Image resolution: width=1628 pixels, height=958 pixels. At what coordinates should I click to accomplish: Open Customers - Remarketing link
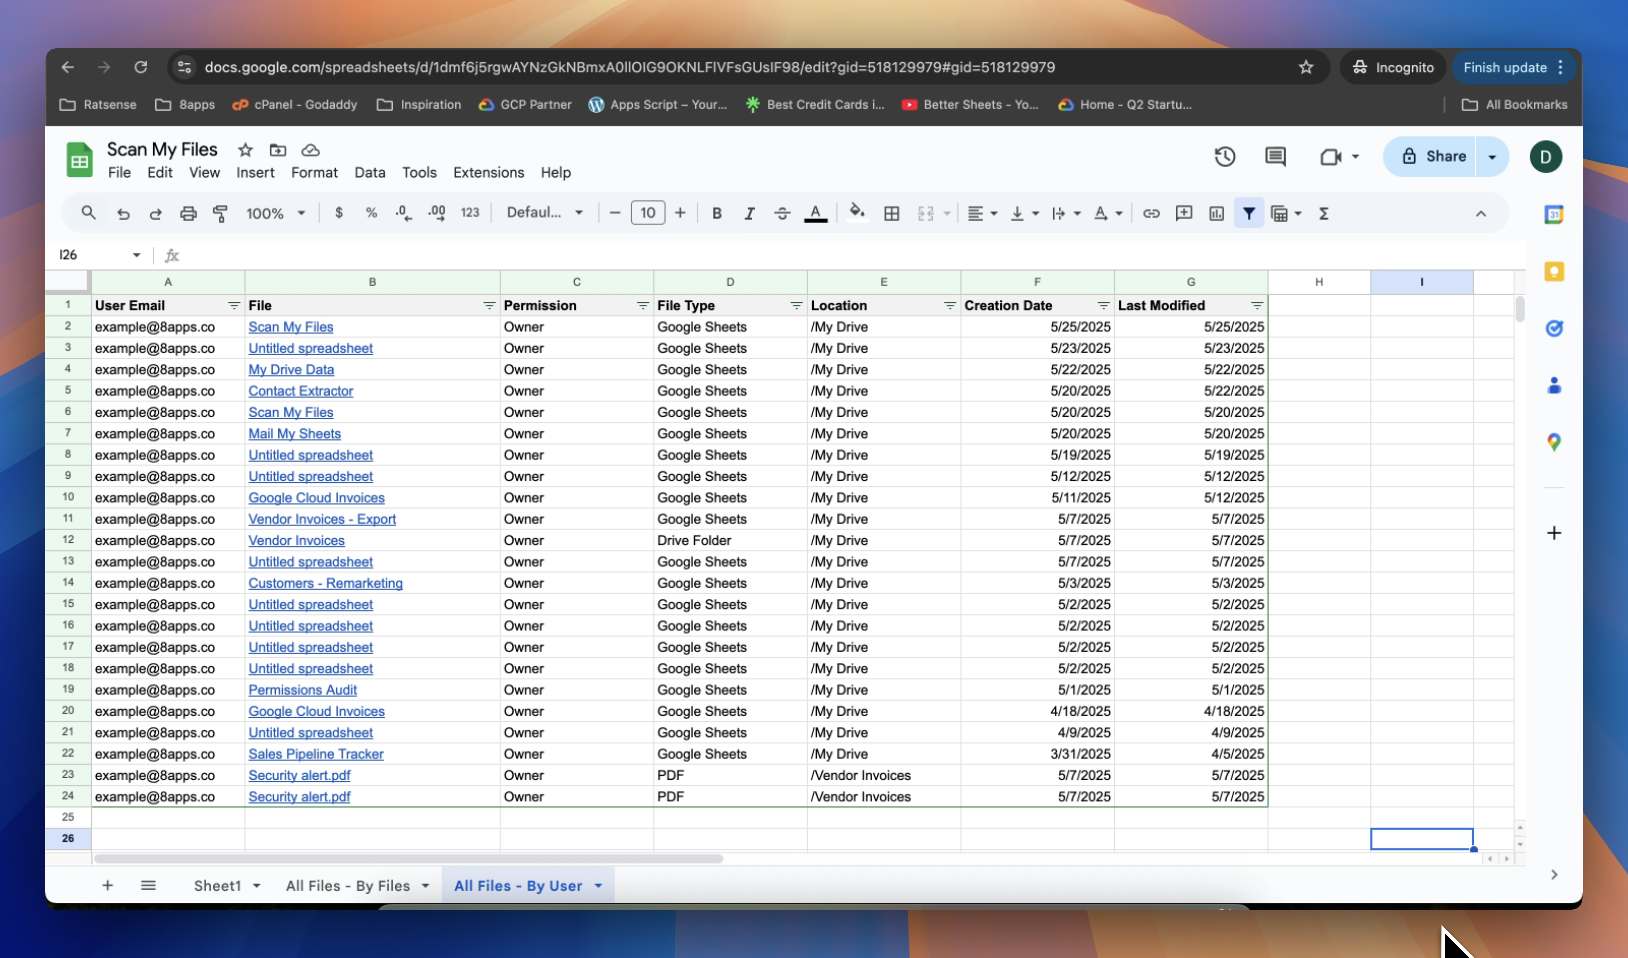[x=326, y=583]
